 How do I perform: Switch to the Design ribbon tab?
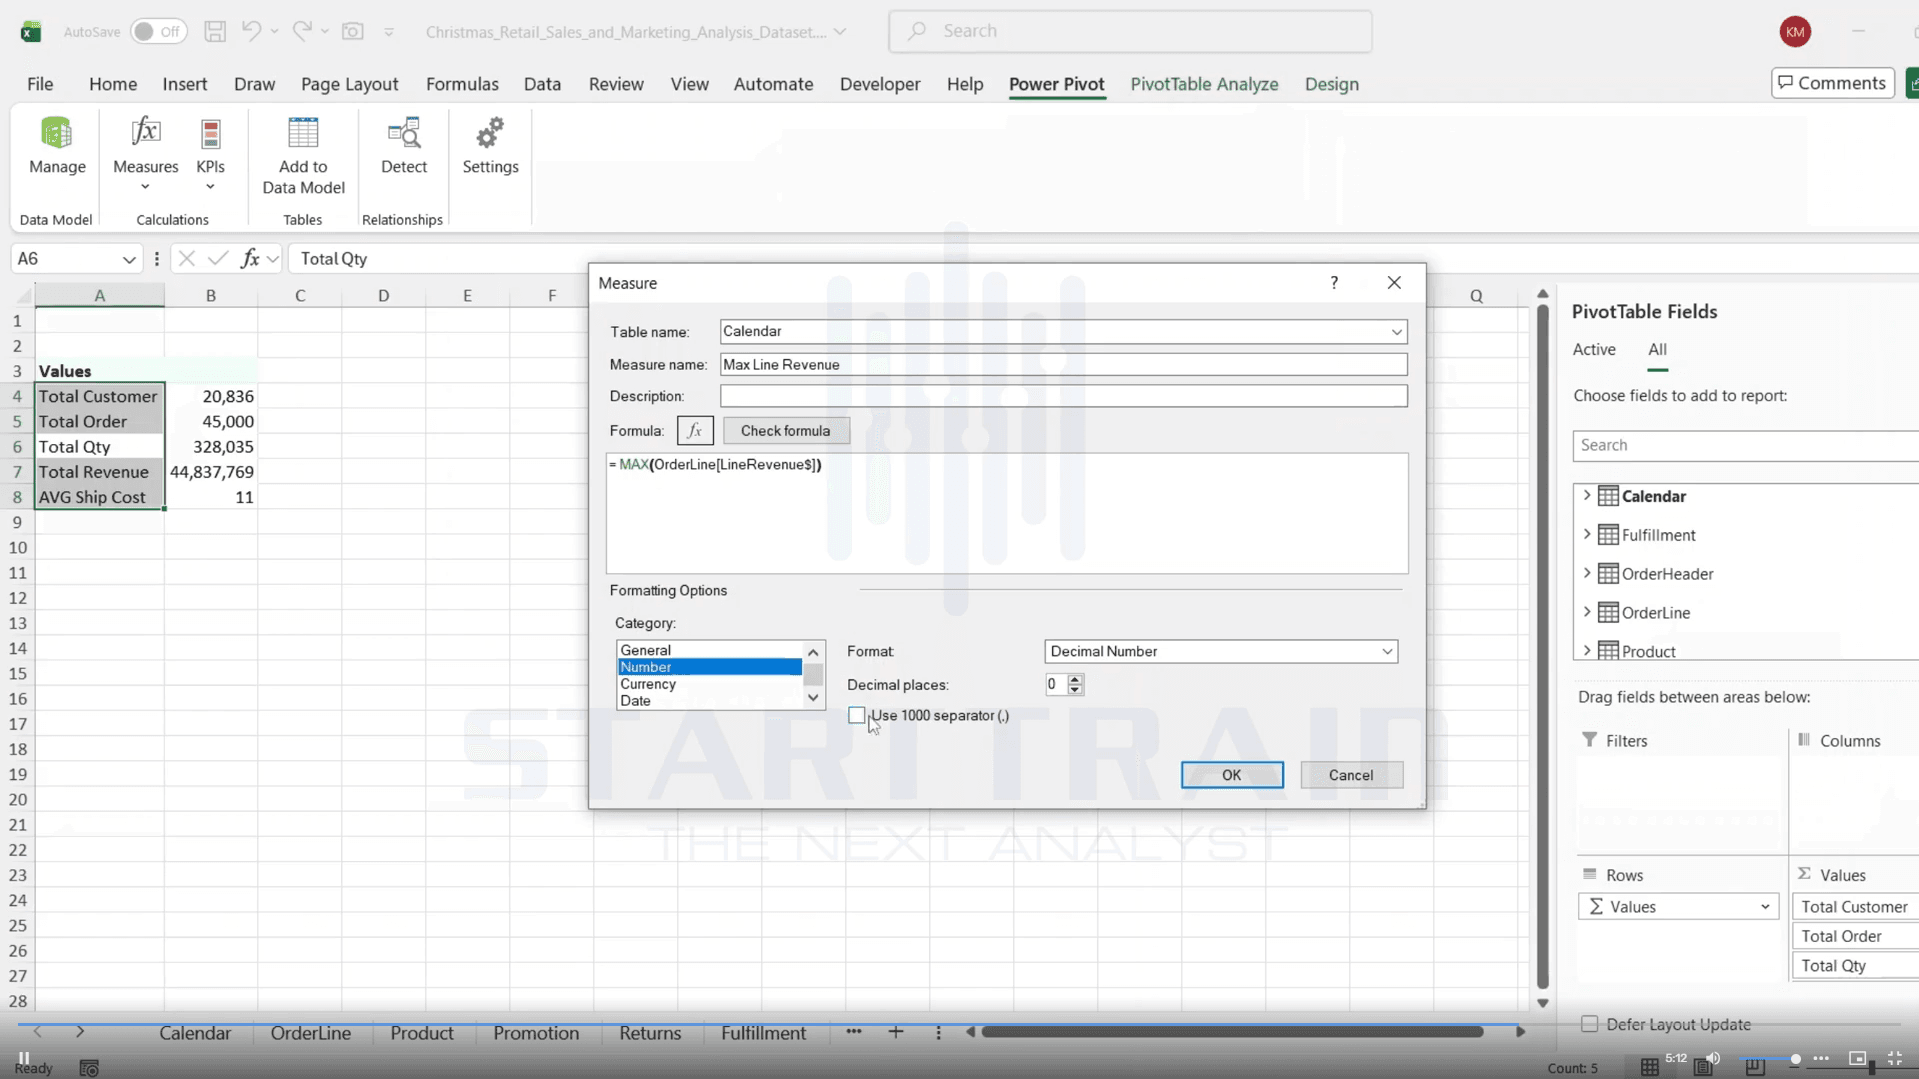(x=1331, y=84)
